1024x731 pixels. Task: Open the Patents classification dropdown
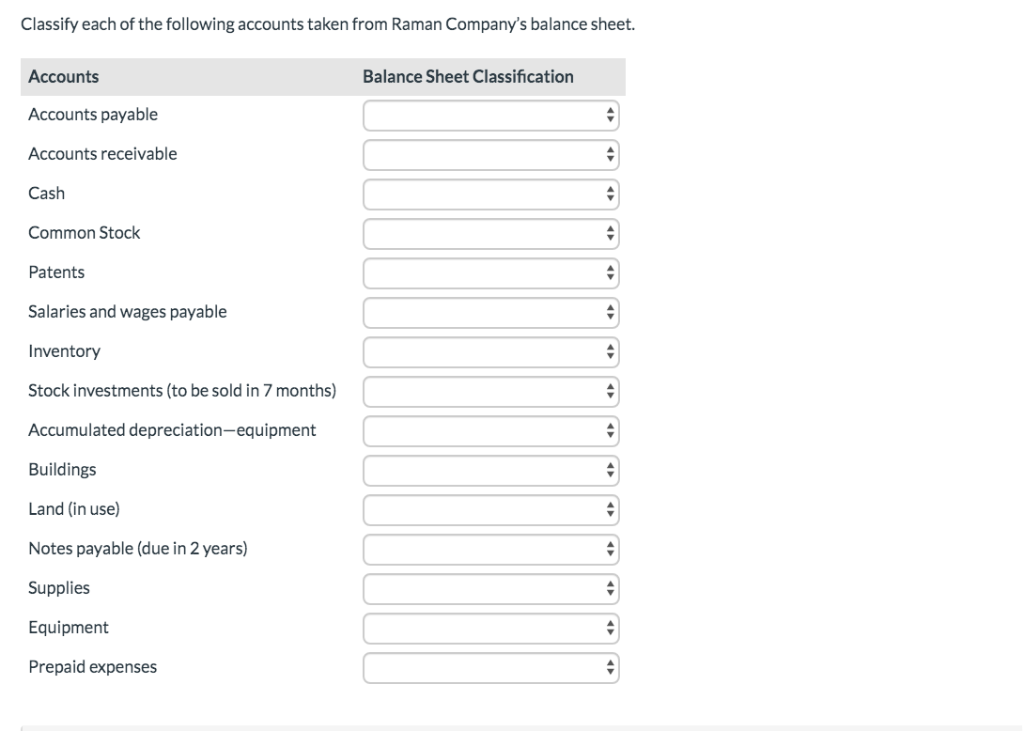click(x=490, y=272)
